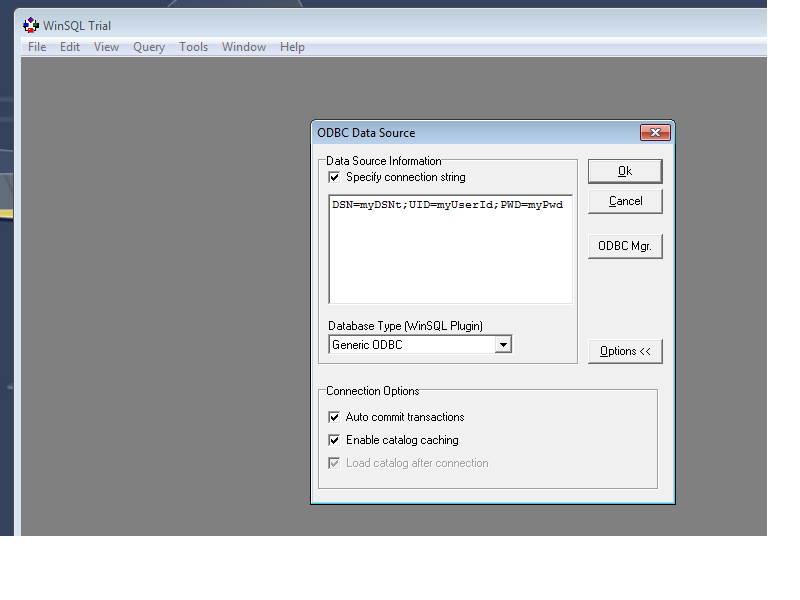Open the View menu
The image size is (800, 600).
(x=106, y=47)
